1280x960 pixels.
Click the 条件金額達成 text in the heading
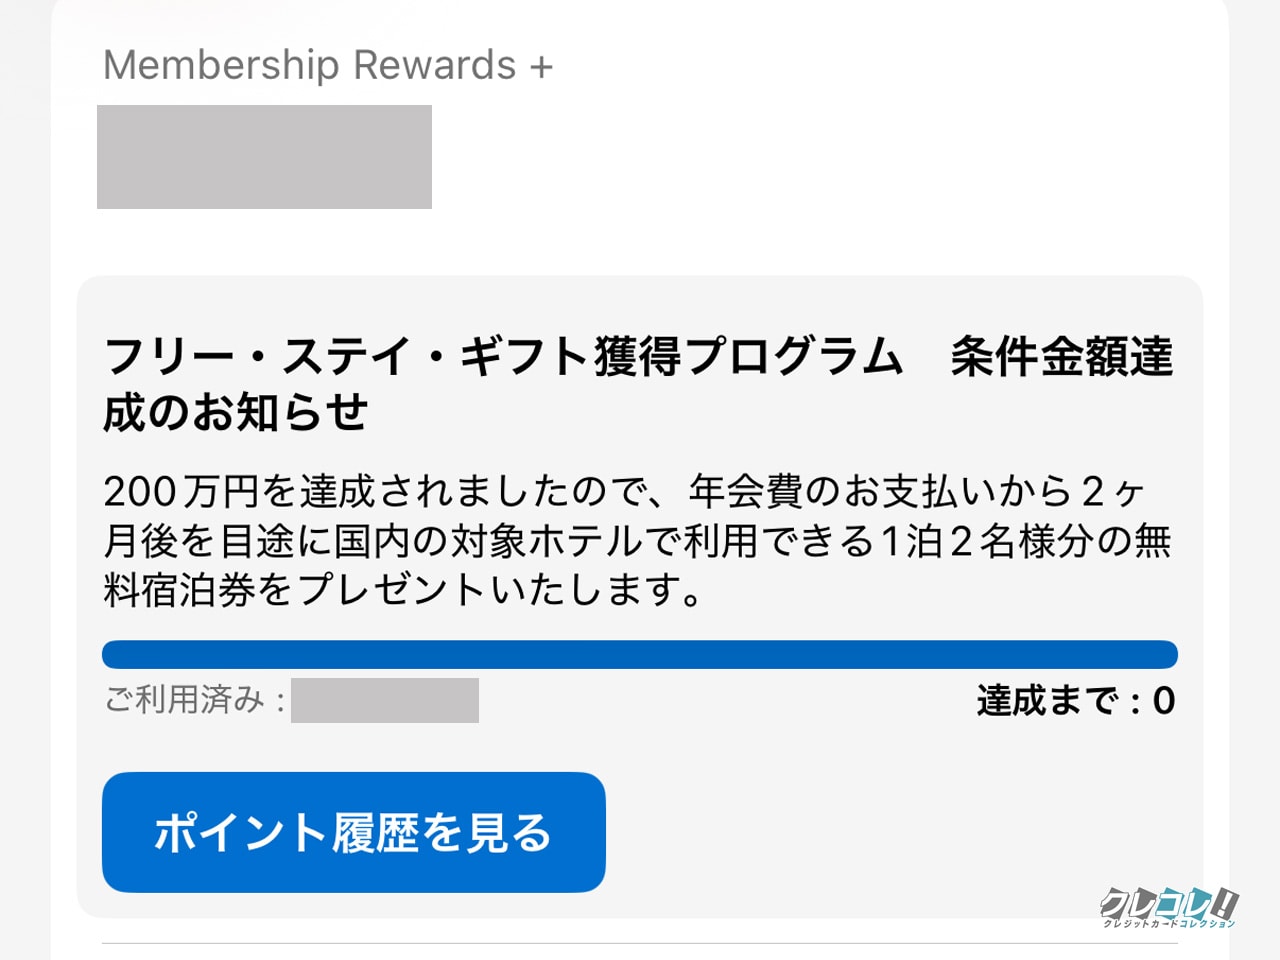coord(1061,357)
